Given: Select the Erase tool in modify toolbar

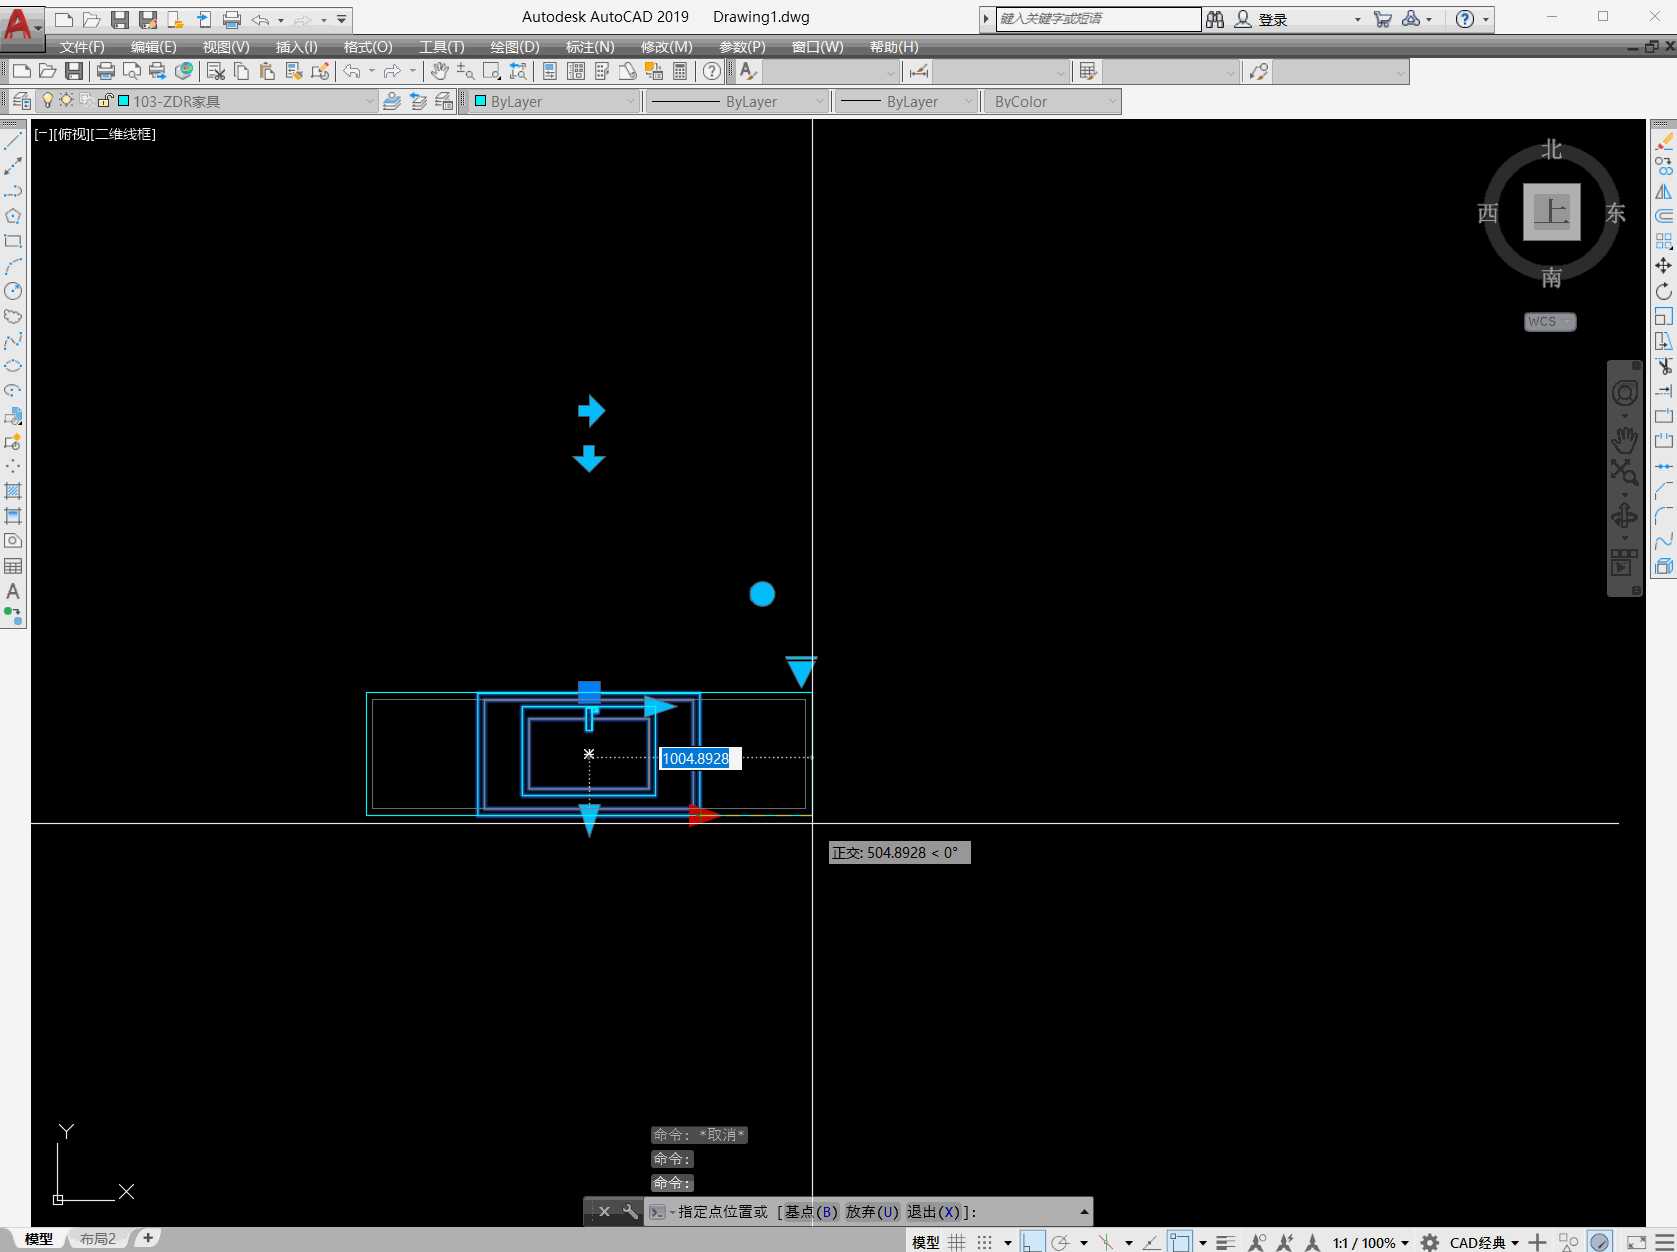Looking at the screenshot, I should 1663,141.
